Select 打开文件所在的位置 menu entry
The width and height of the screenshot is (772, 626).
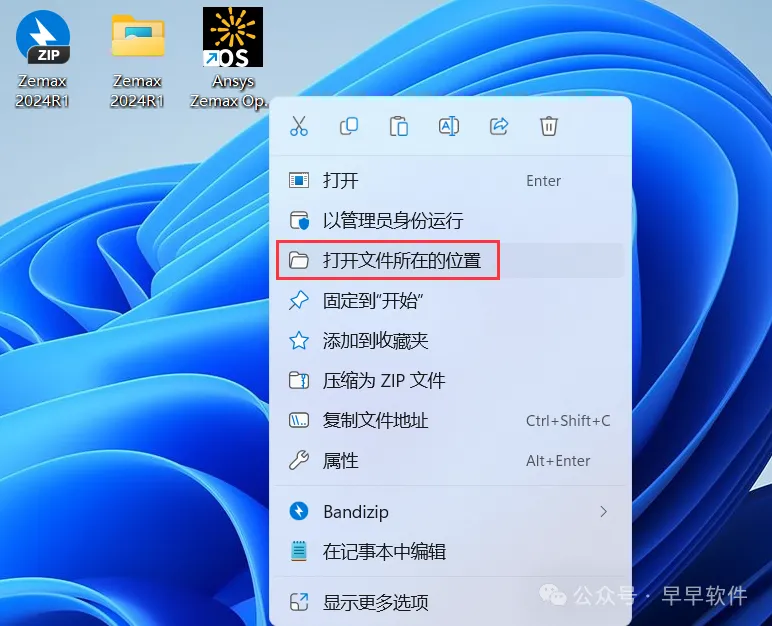pyautogui.click(x=450, y=260)
